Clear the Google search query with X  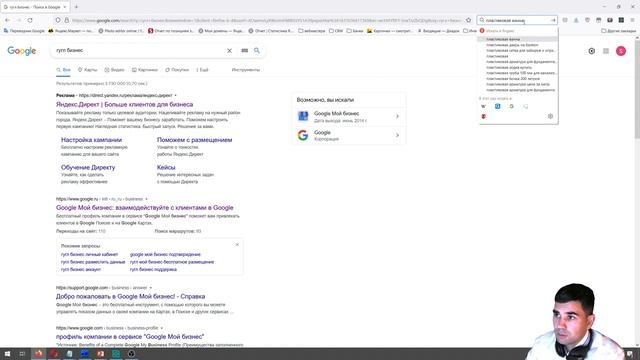click(229, 51)
